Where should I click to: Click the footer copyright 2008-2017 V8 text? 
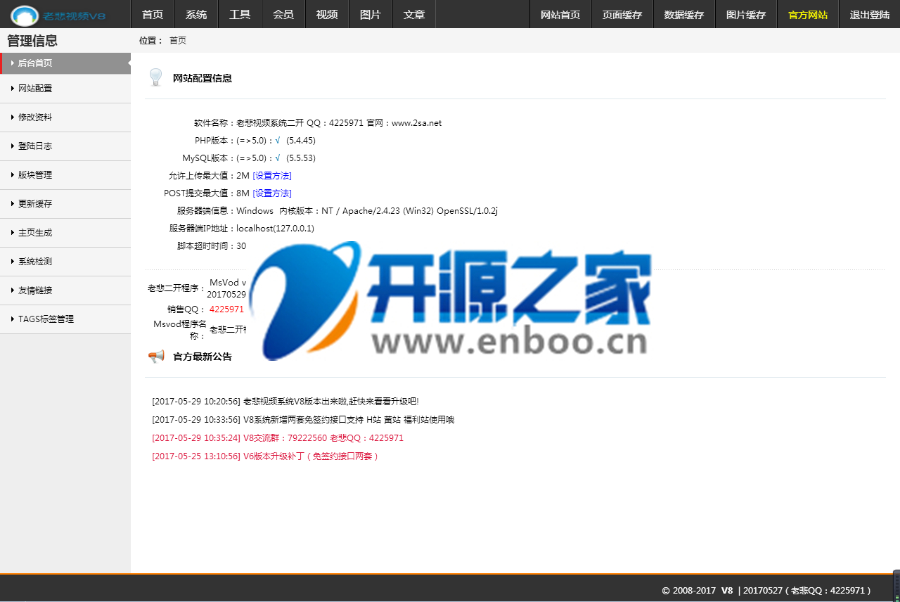[697, 590]
